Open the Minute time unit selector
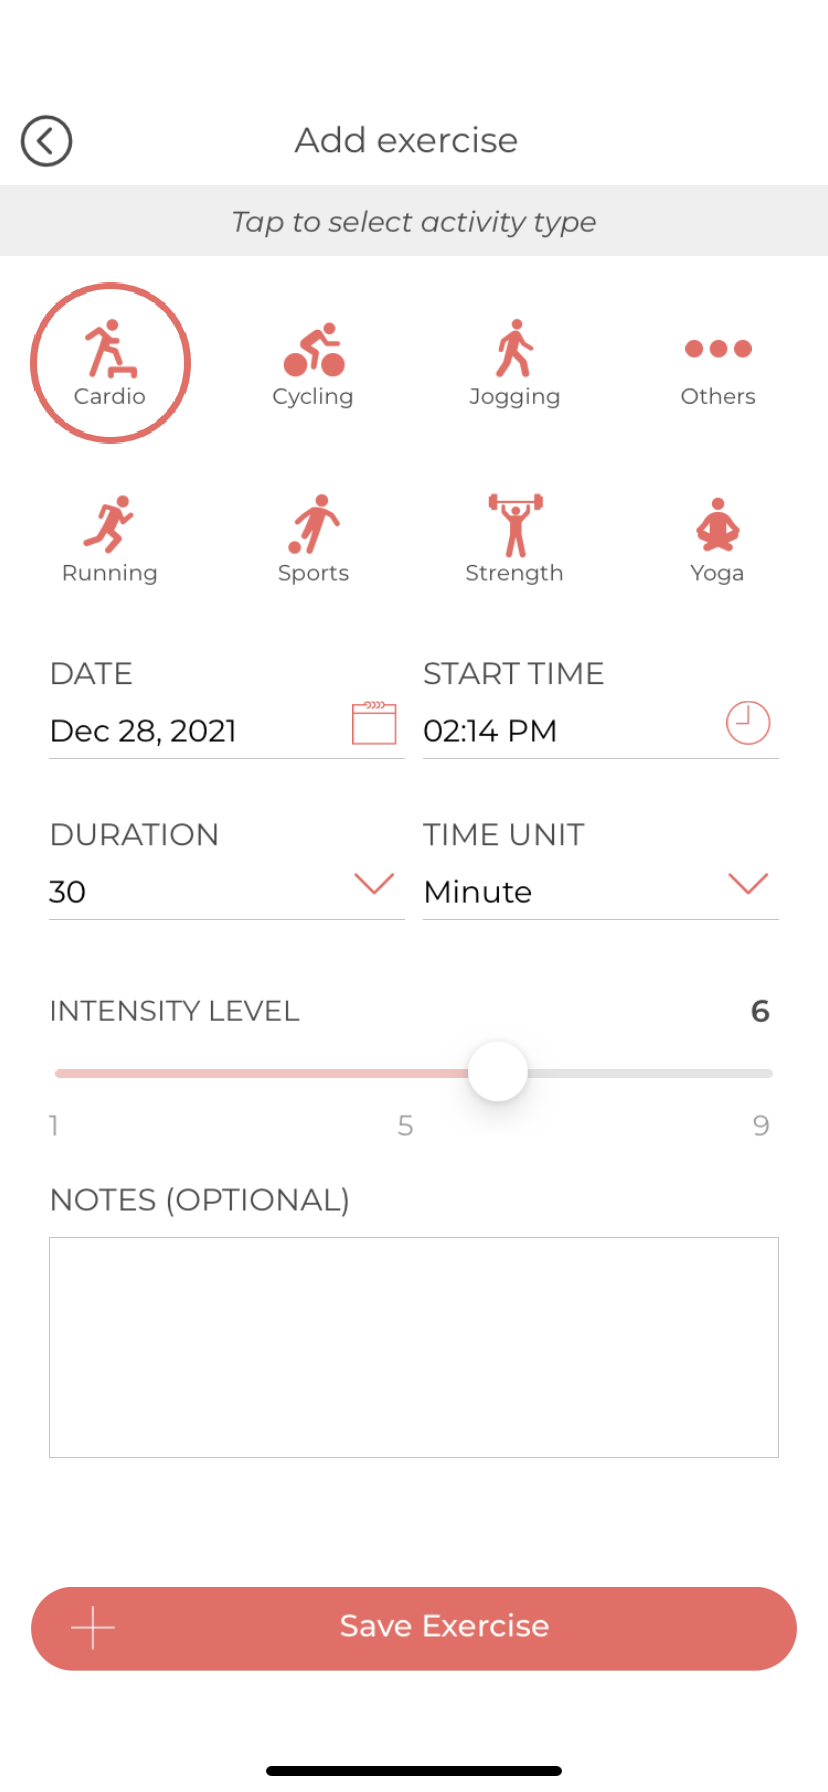Screen dimensions: 828x1792 tap(478, 892)
